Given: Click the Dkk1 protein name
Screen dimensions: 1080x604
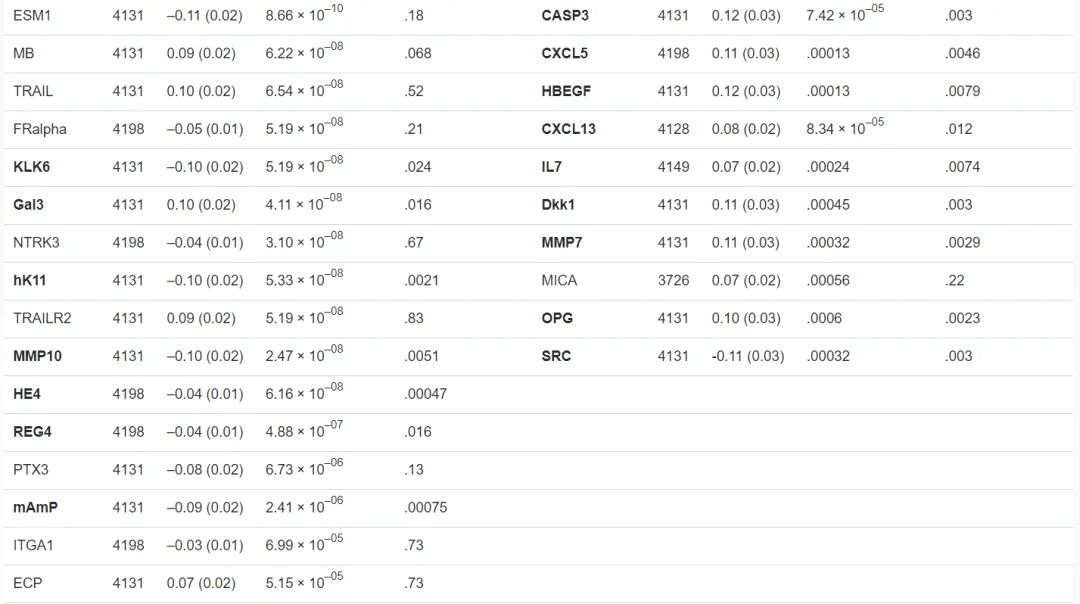Looking at the screenshot, I should 558,205.
